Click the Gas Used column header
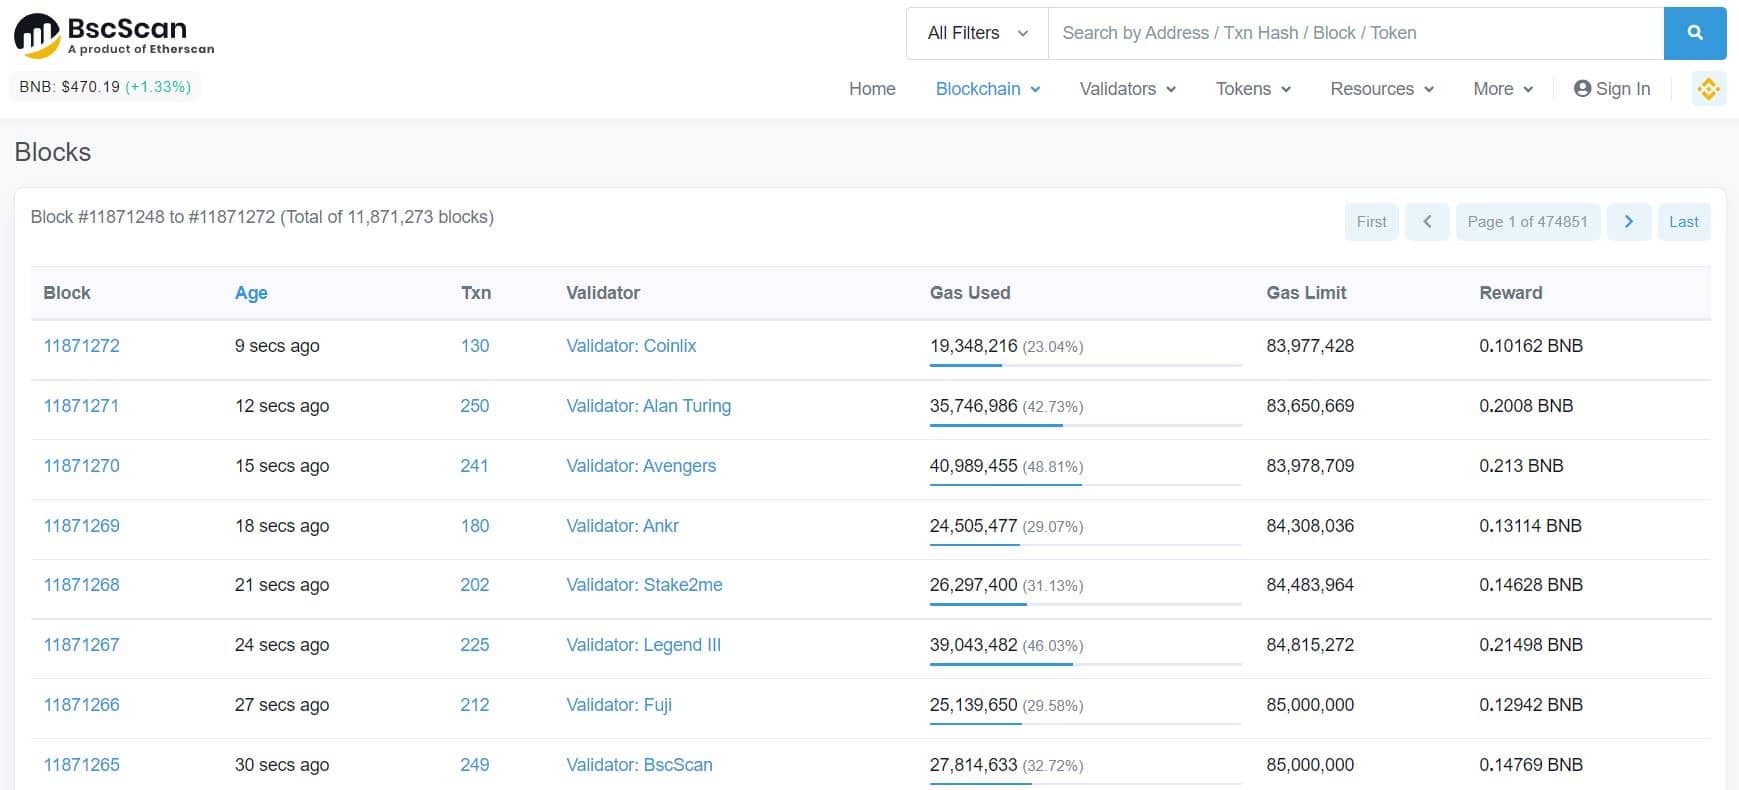The width and height of the screenshot is (1739, 790). (x=970, y=293)
